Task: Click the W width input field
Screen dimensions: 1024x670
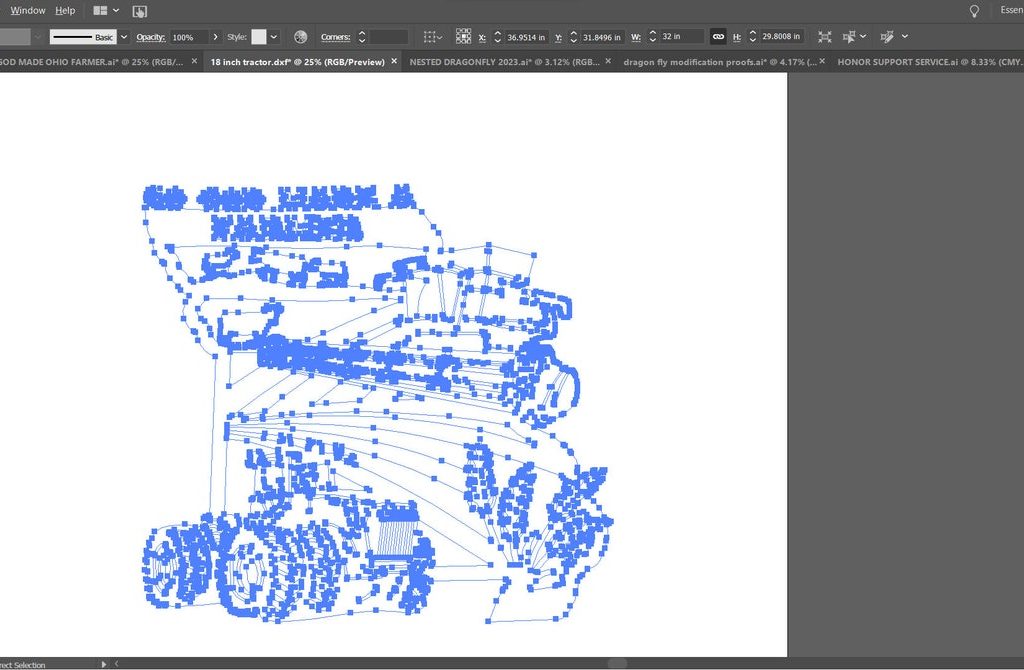Action: coord(682,37)
